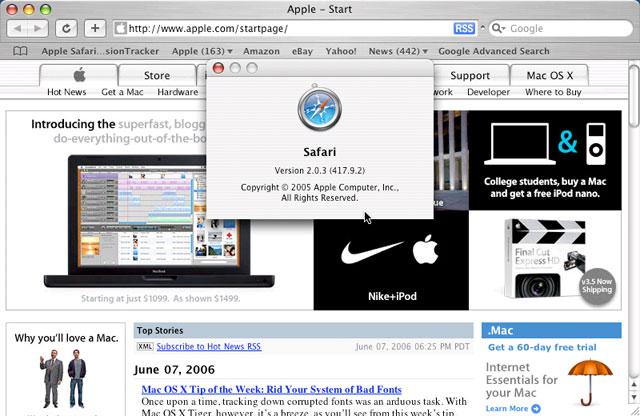Click the Safari compass icon in About window
The image size is (640, 416).
tap(320, 109)
